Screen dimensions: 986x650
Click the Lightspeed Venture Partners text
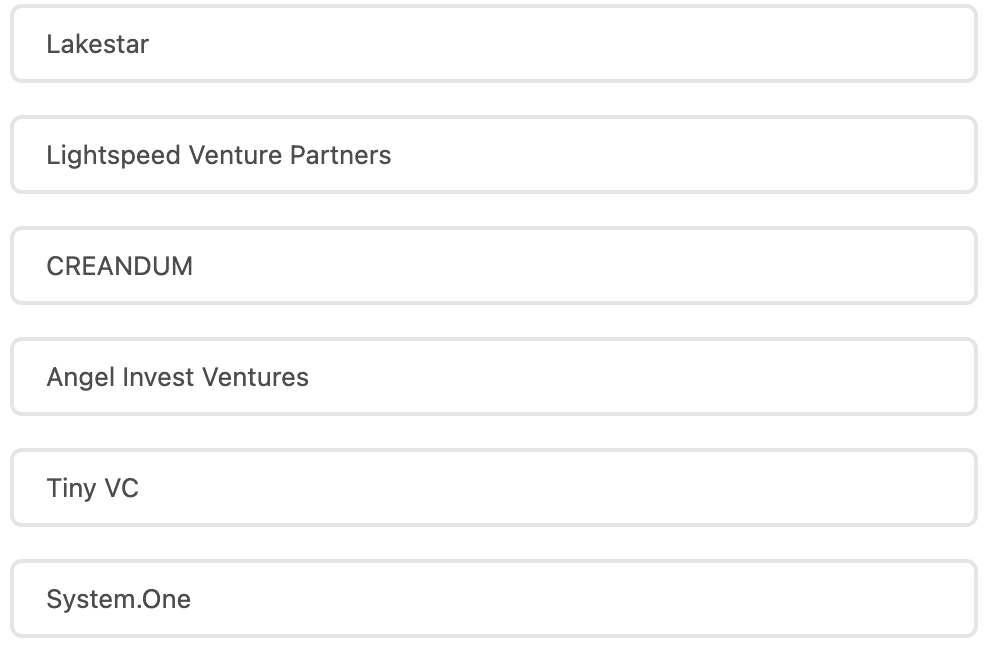tap(218, 155)
